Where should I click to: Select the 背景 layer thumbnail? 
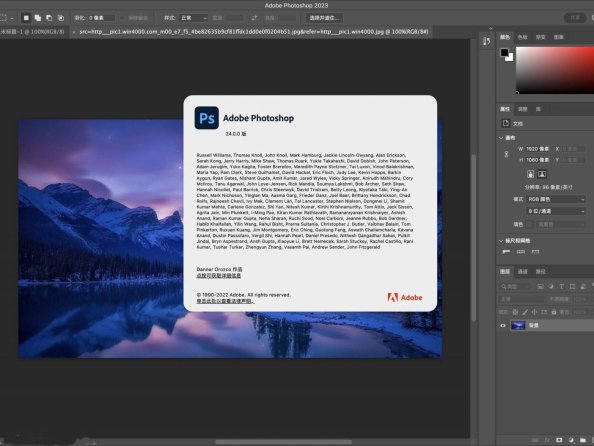point(518,325)
